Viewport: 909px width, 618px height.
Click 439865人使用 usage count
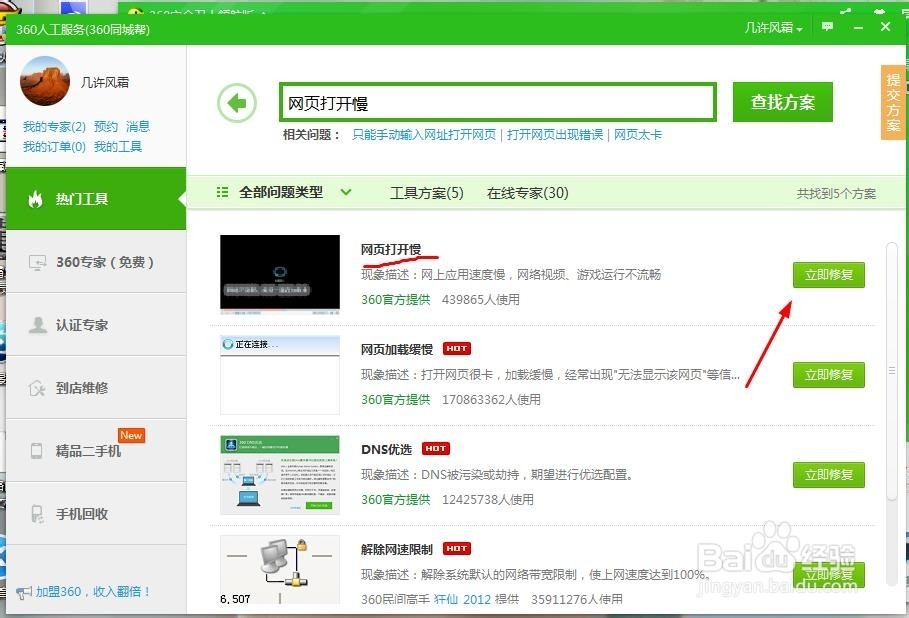(481, 300)
